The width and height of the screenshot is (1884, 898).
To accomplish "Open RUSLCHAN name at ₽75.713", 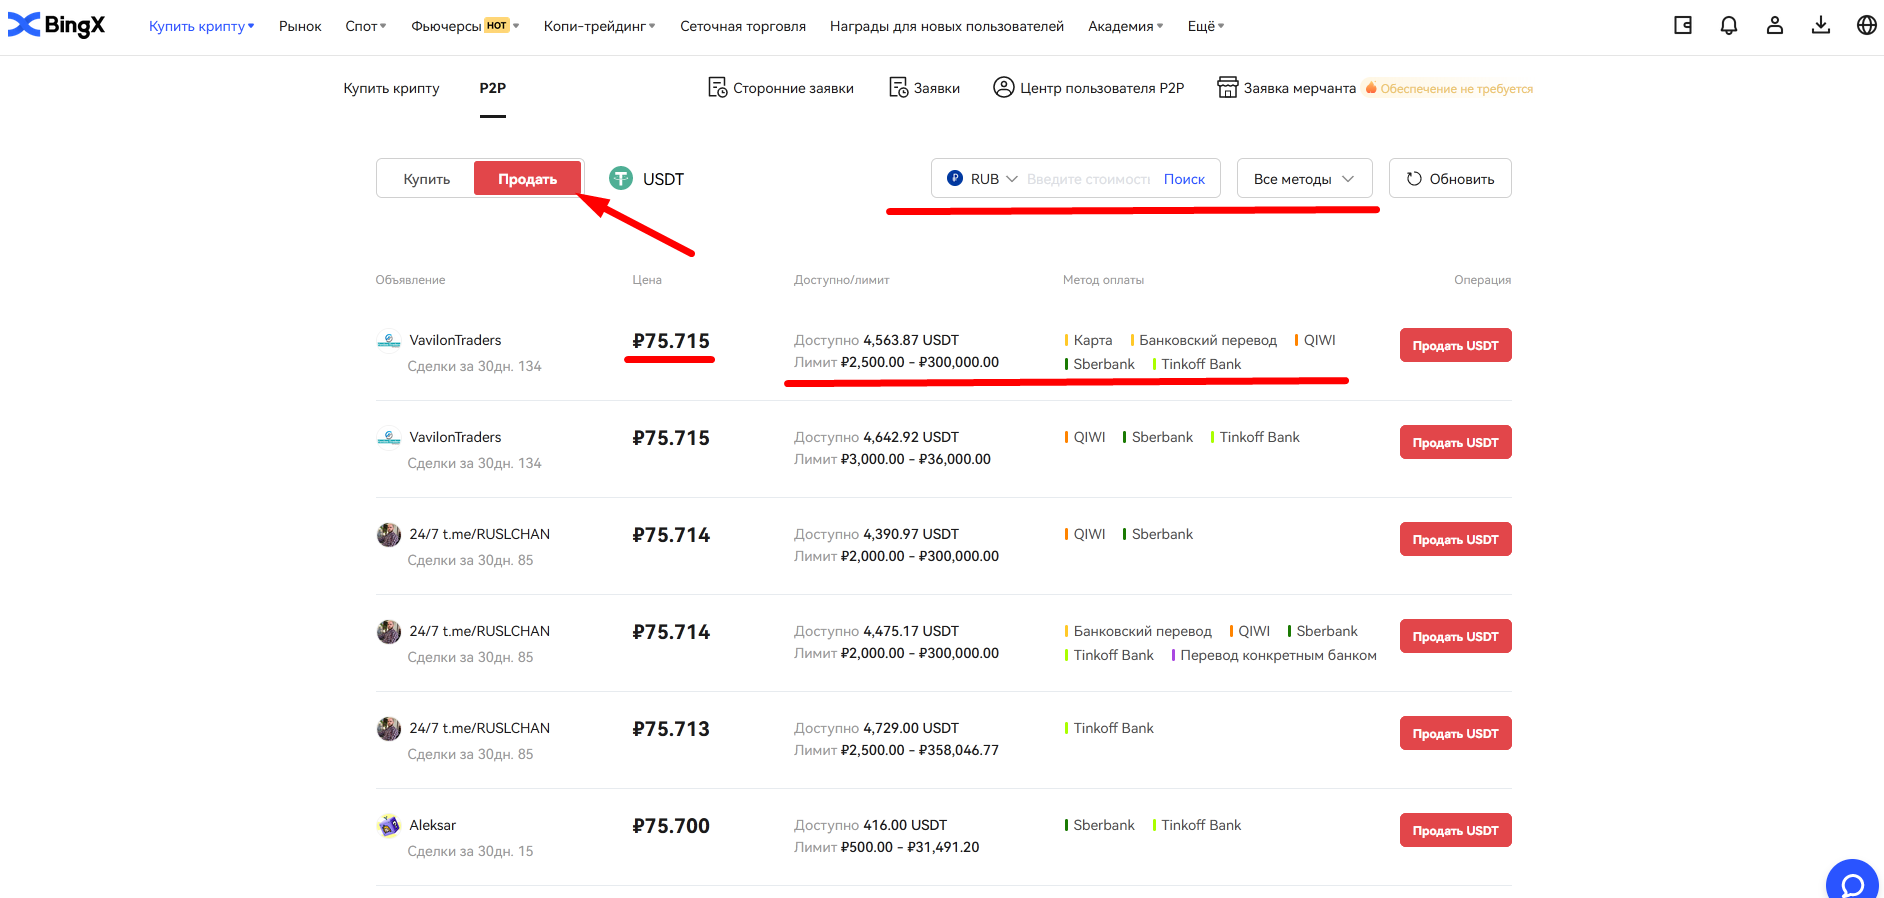I will (479, 728).
